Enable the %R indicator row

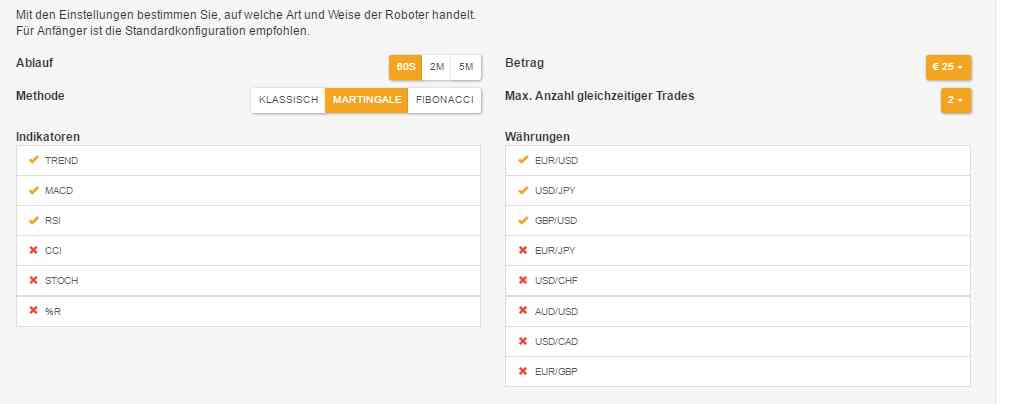click(248, 311)
